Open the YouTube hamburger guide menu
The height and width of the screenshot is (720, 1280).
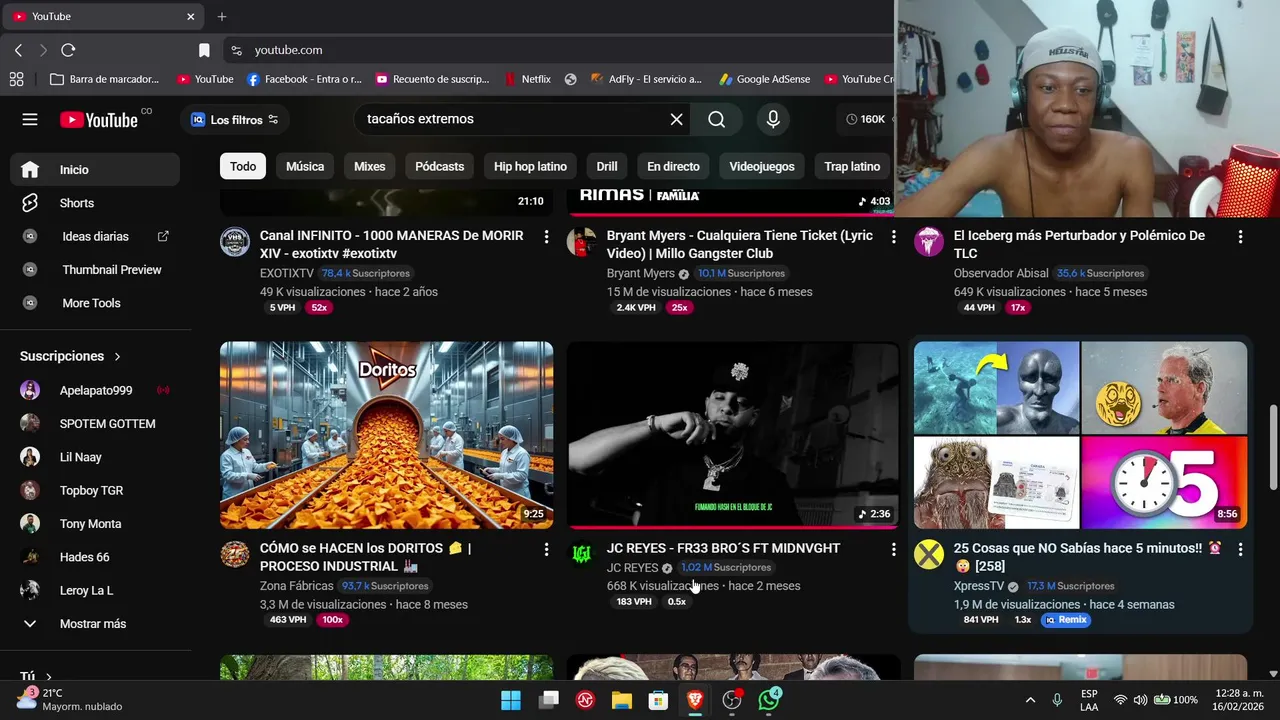pyautogui.click(x=30, y=119)
